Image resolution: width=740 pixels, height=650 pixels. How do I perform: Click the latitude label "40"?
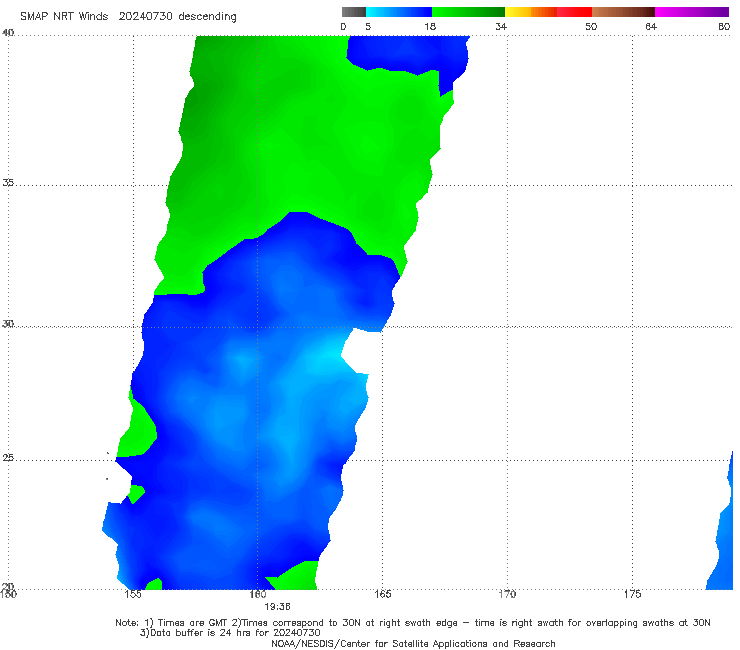click(x=8, y=33)
